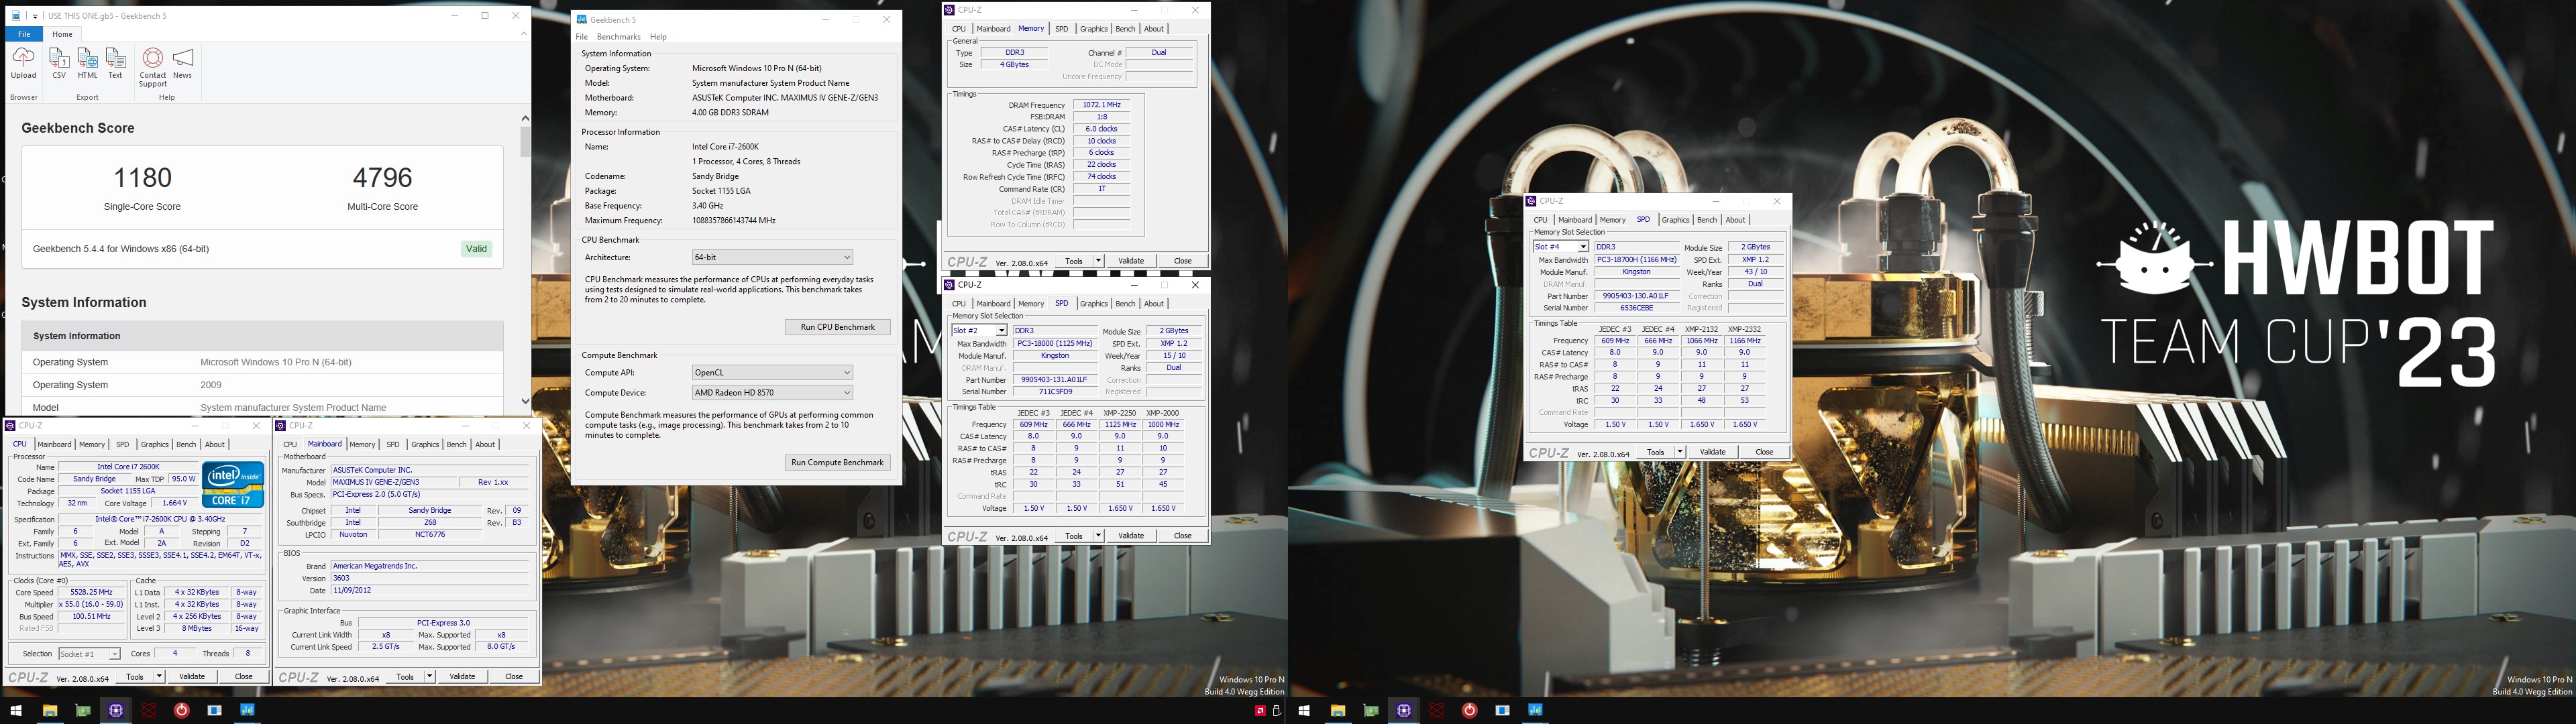Export results with the Text icon
2576x724 pixels.
(x=116, y=58)
